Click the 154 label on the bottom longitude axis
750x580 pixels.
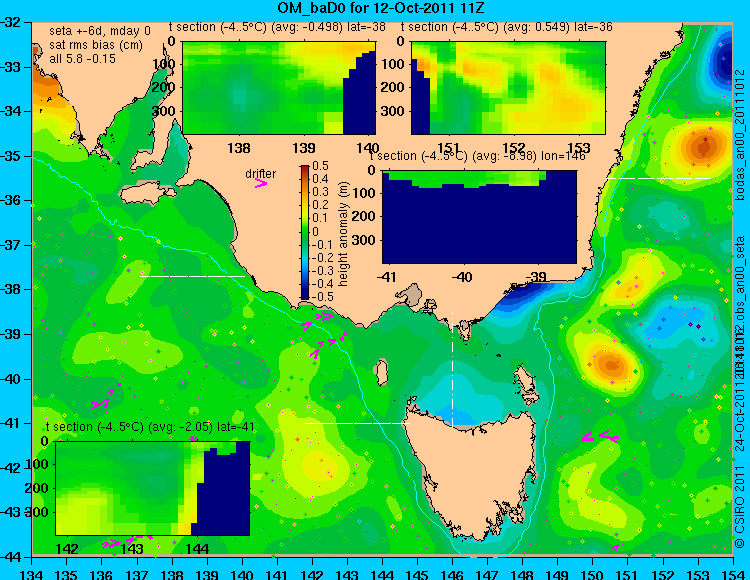[733, 574]
